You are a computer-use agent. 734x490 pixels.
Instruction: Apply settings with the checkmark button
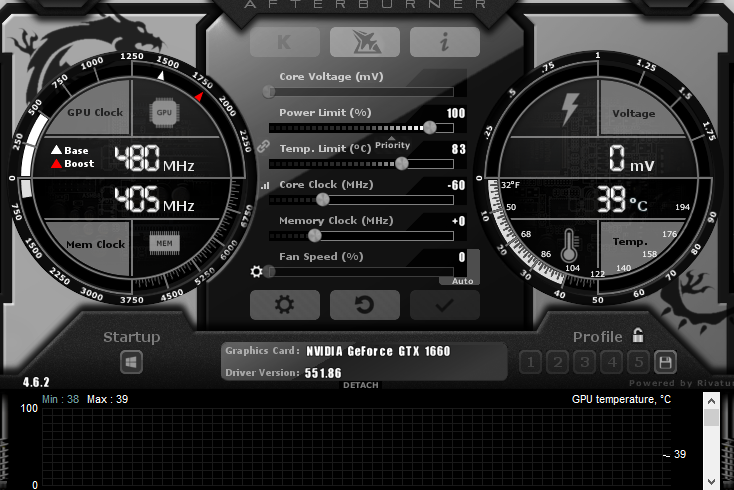(445, 305)
